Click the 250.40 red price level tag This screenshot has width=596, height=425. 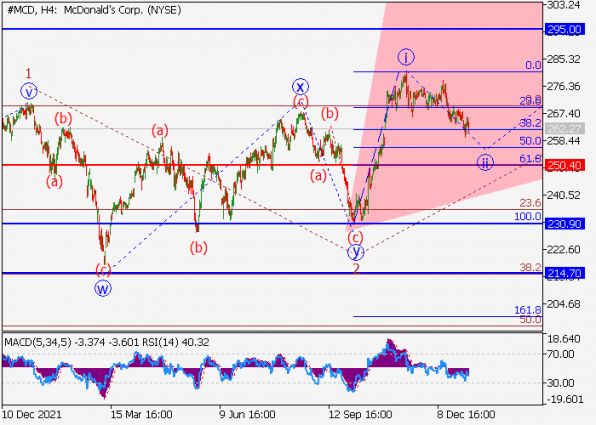tap(564, 165)
